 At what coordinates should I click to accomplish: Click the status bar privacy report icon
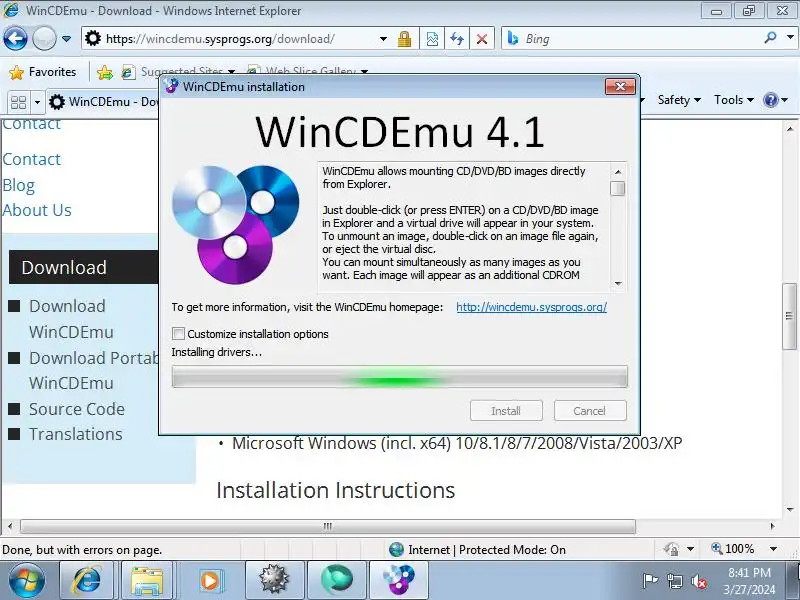[671, 549]
